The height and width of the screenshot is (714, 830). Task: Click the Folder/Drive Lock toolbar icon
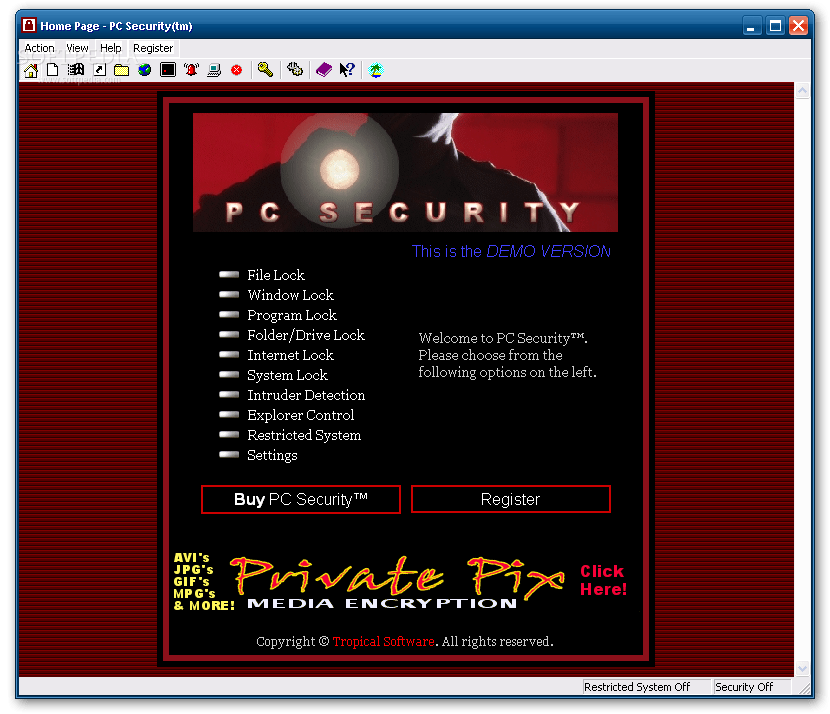[x=120, y=69]
